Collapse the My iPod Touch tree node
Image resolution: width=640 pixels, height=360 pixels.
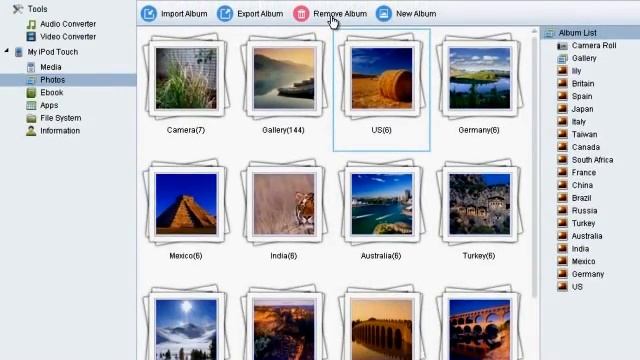click(7, 51)
